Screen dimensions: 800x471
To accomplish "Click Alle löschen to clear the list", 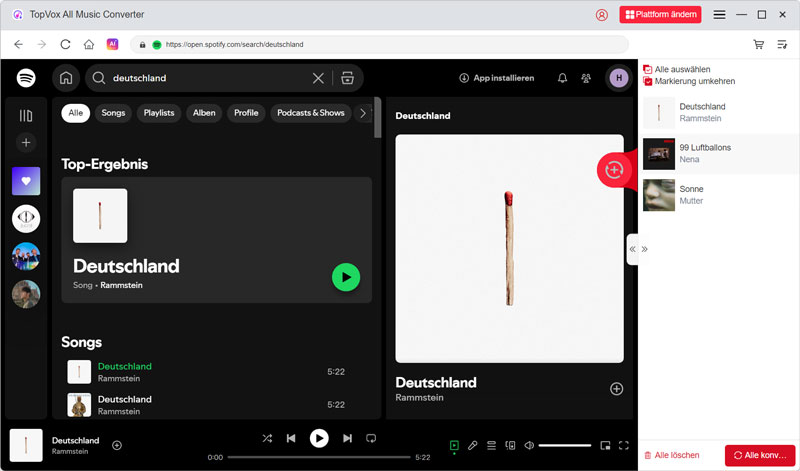I will (672, 455).
